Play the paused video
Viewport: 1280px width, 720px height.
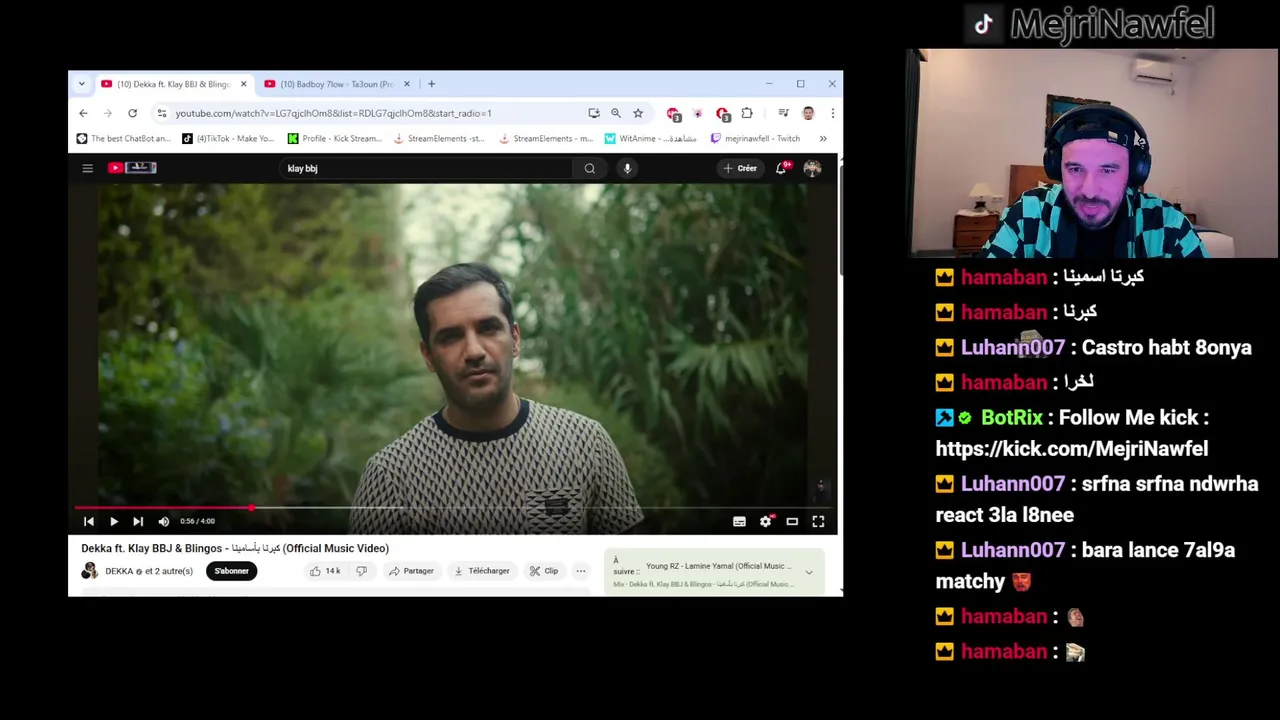(114, 521)
